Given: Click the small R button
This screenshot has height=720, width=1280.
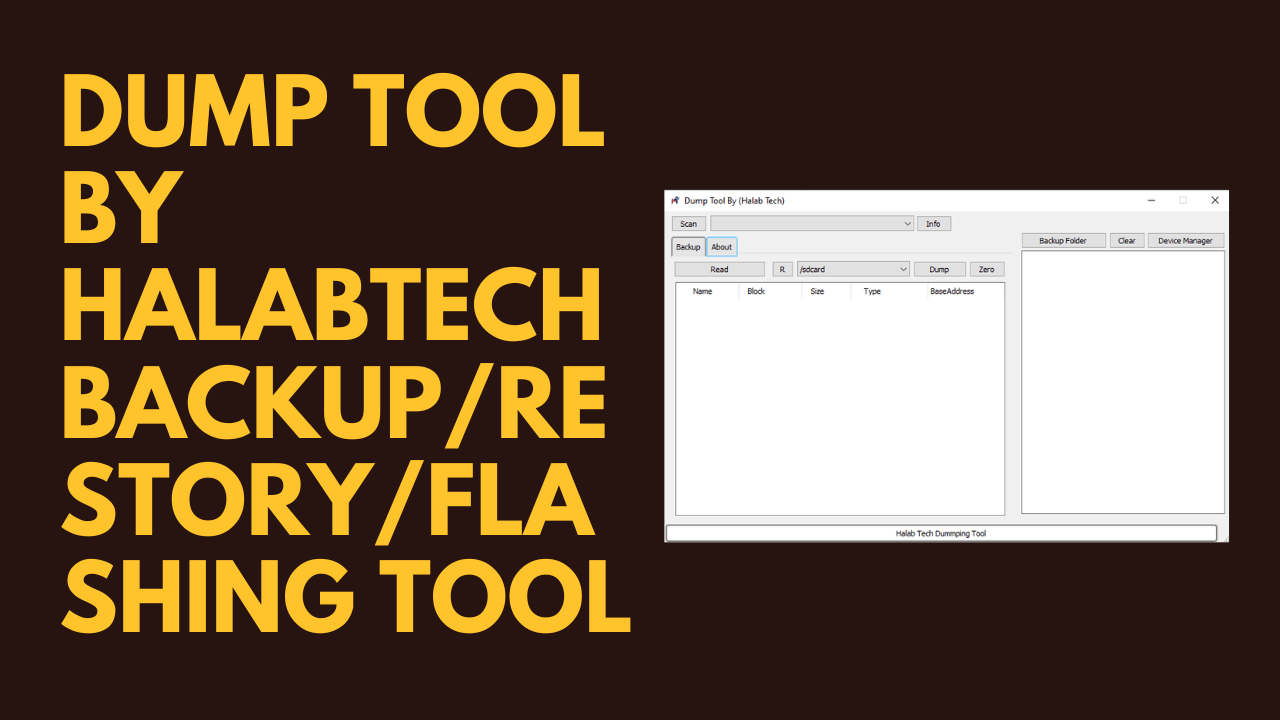Looking at the screenshot, I should pos(782,269).
